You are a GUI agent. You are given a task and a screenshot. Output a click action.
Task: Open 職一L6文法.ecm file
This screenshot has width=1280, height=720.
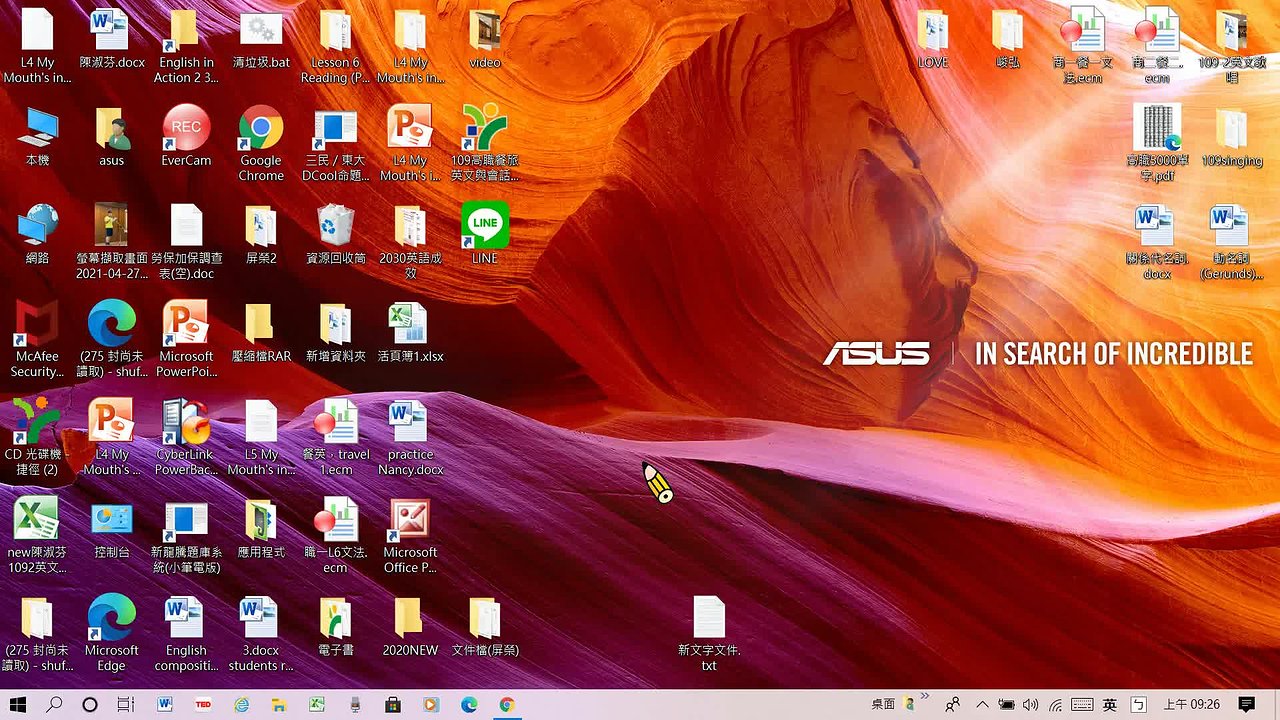click(x=335, y=537)
